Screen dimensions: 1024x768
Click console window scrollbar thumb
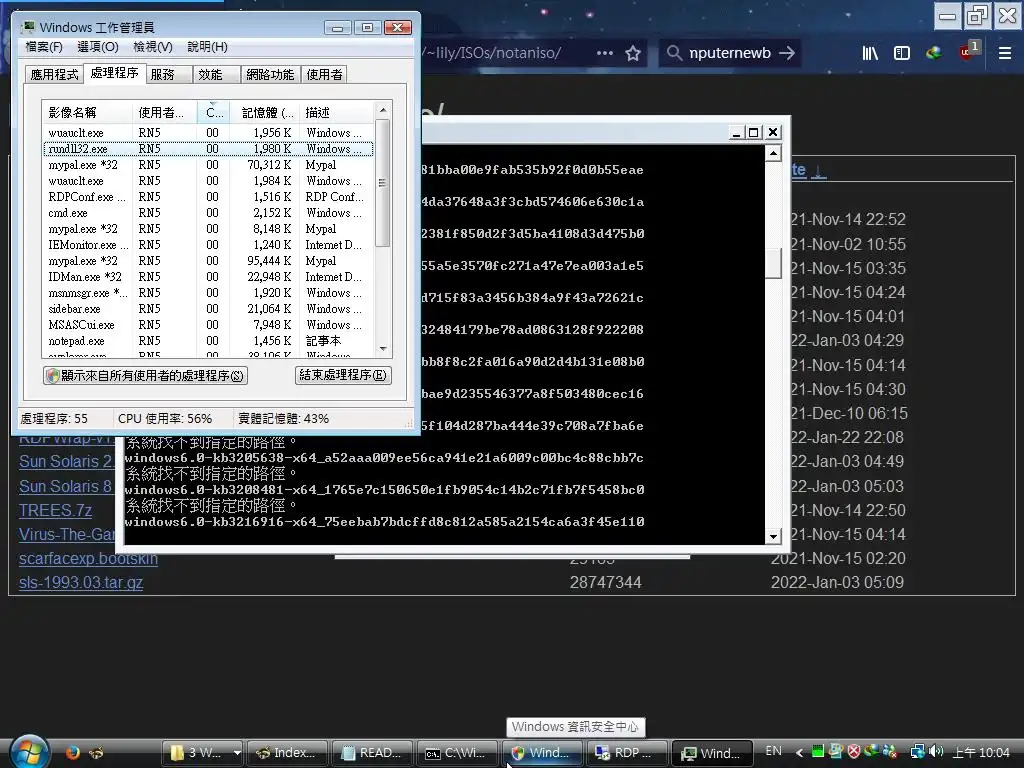click(x=773, y=263)
